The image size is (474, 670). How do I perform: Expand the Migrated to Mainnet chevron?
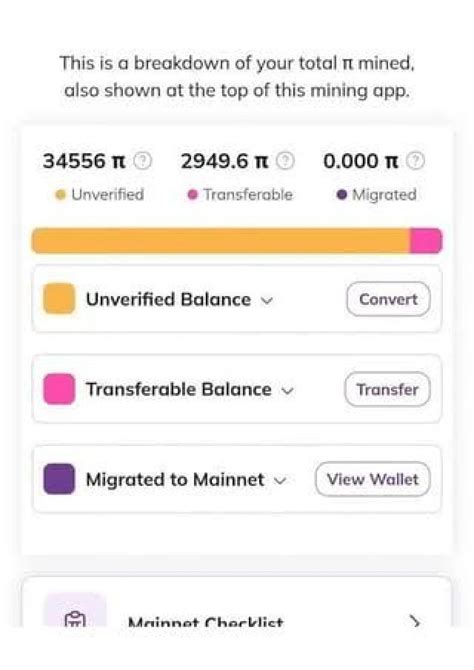[280, 481]
